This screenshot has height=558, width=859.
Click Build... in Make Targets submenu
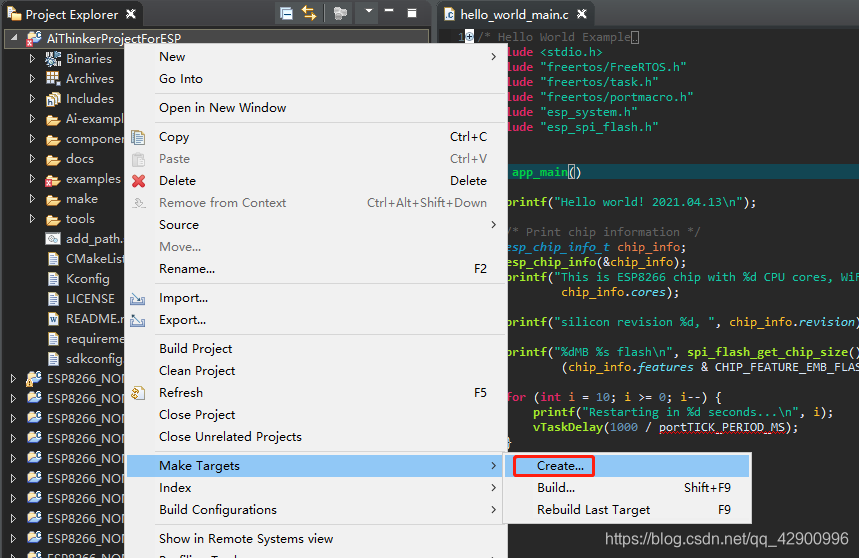tap(627, 488)
